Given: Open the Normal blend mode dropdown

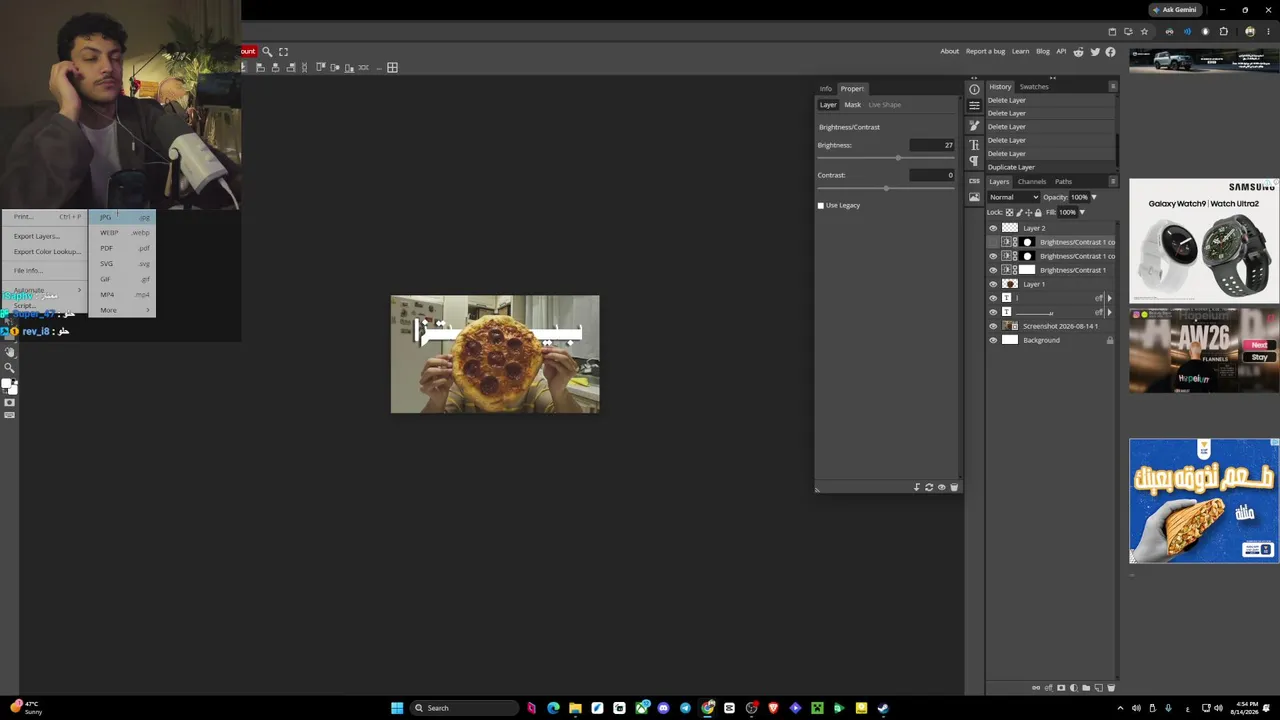Looking at the screenshot, I should click(x=1013, y=197).
